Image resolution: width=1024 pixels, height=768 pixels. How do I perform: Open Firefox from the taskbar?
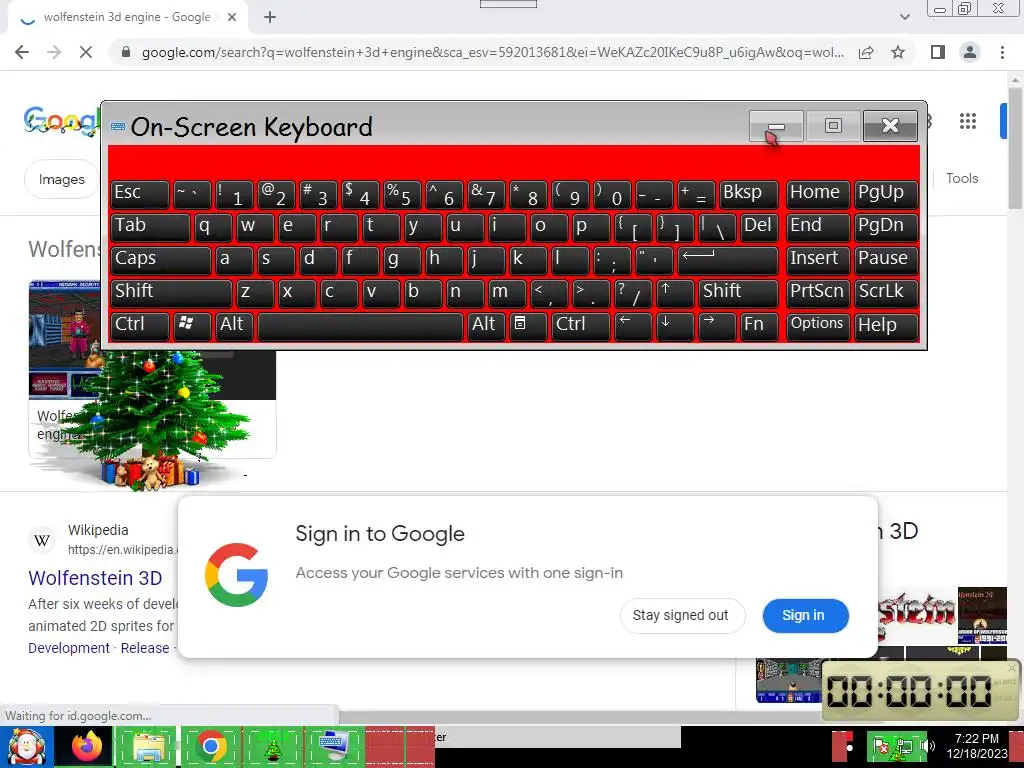coord(87,746)
